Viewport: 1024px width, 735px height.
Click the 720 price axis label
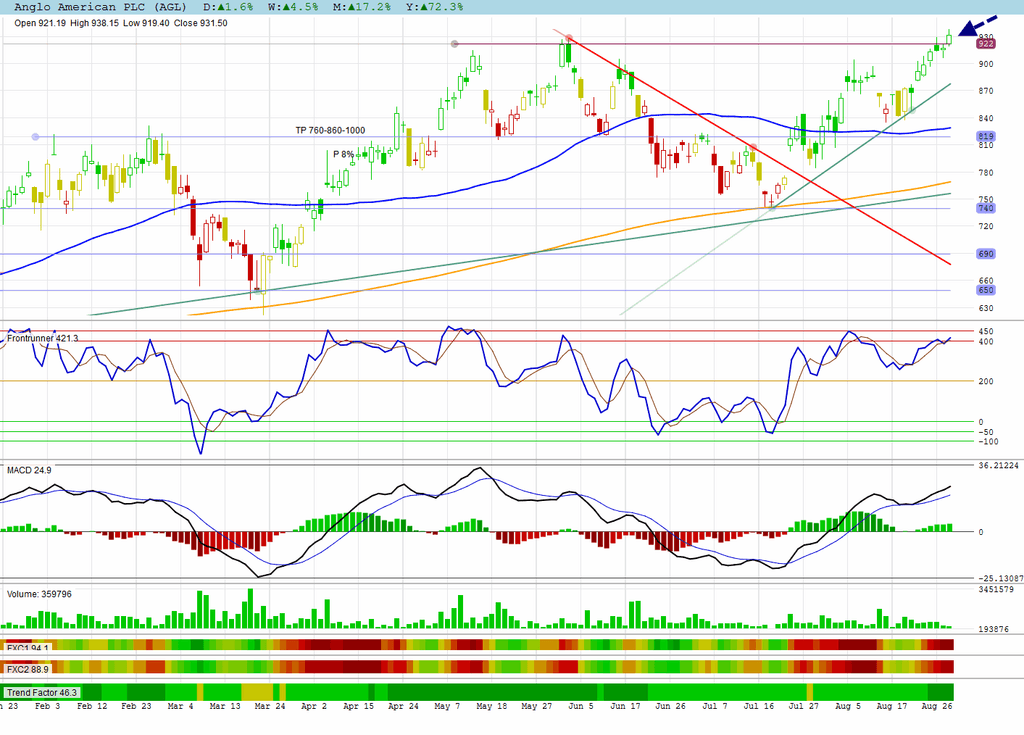[x=985, y=226]
